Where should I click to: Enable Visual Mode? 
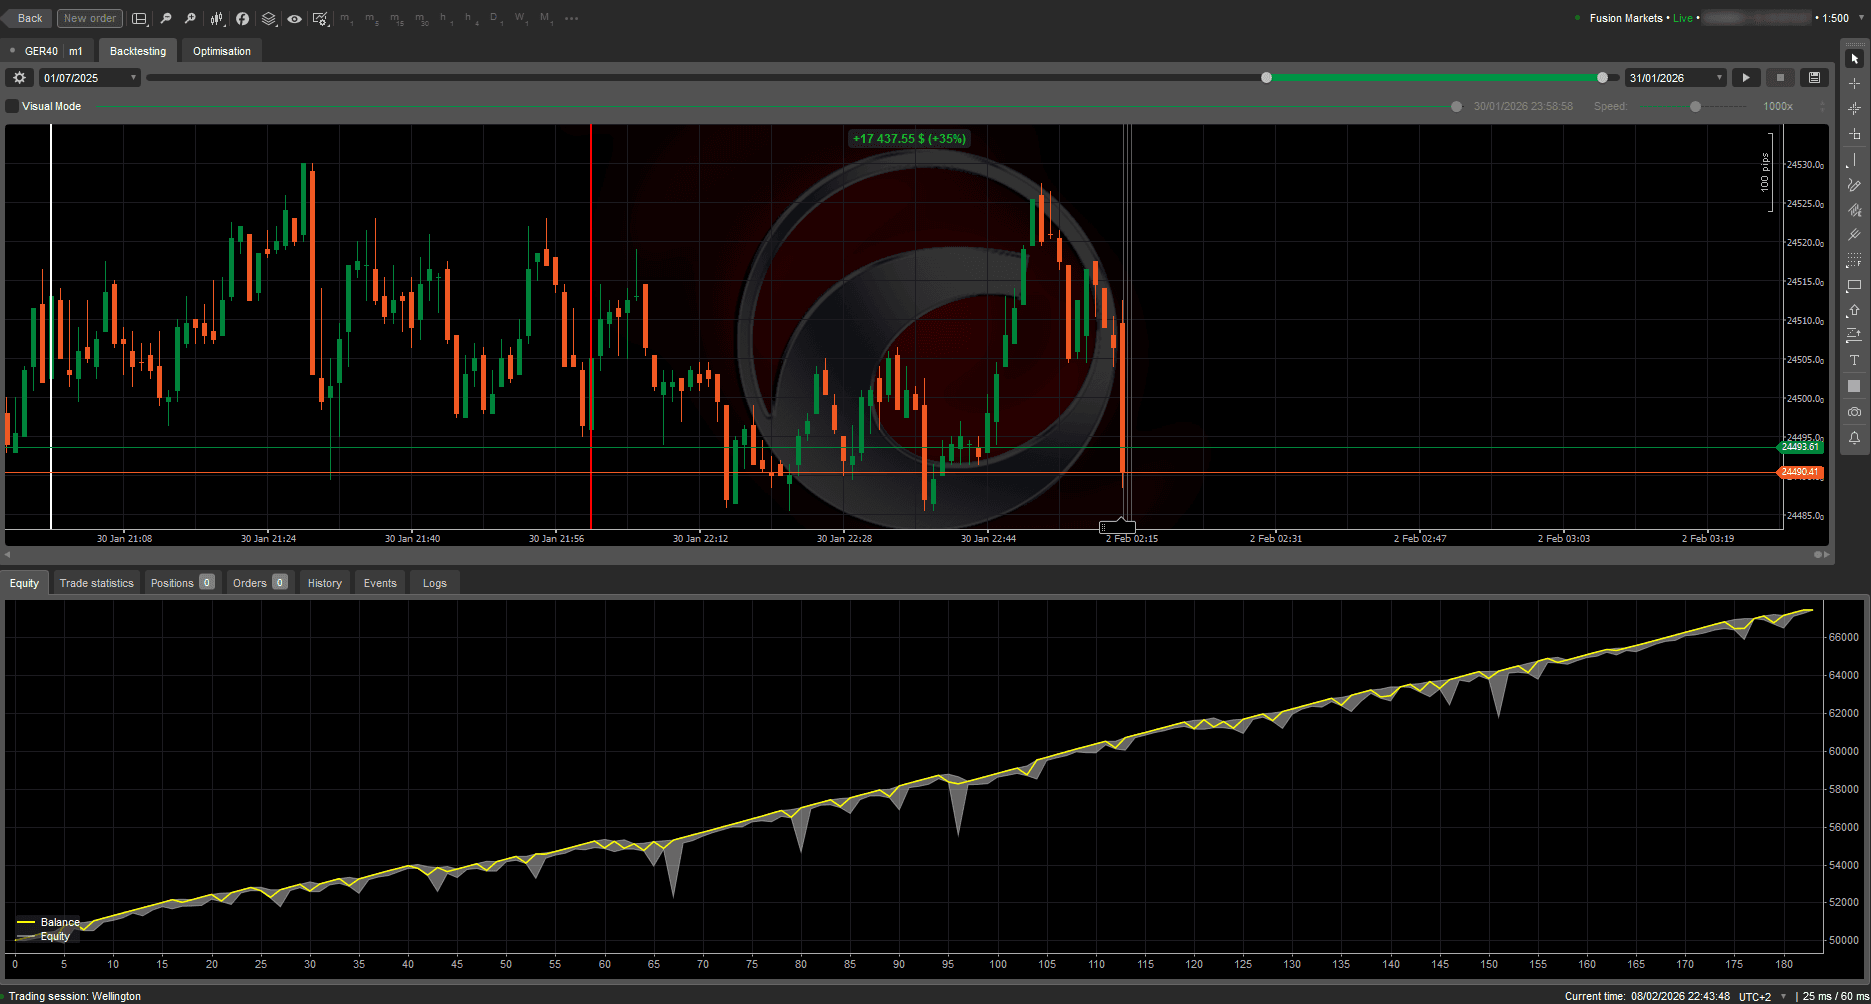11,105
